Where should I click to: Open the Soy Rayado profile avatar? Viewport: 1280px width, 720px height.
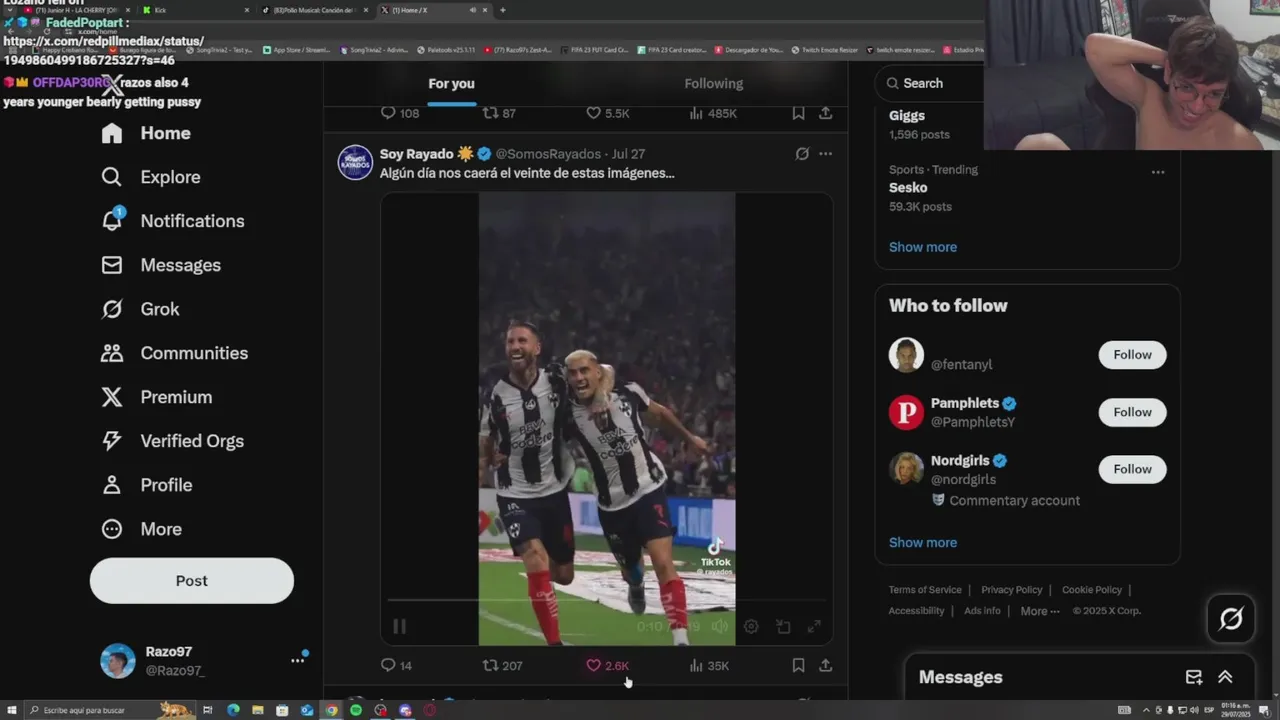point(355,162)
